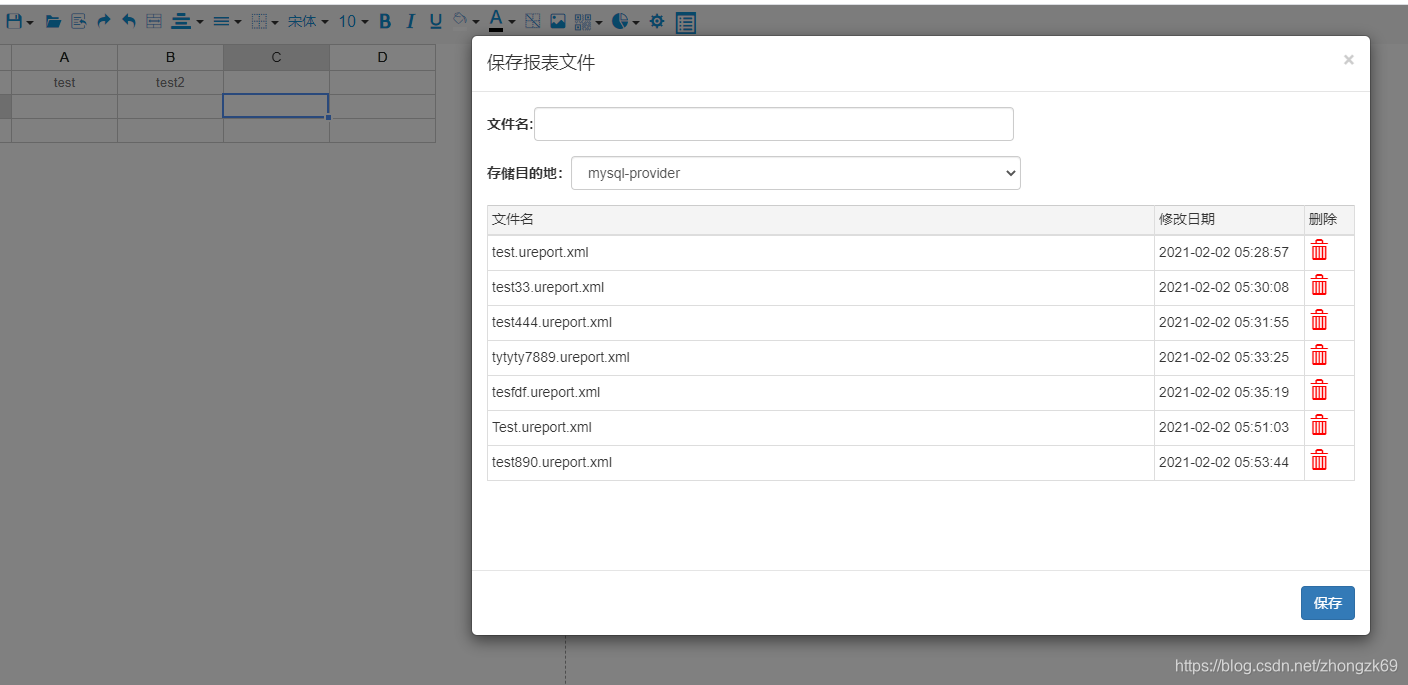
Task: Expand the chart type dropdown arrow
Action: coord(636,22)
